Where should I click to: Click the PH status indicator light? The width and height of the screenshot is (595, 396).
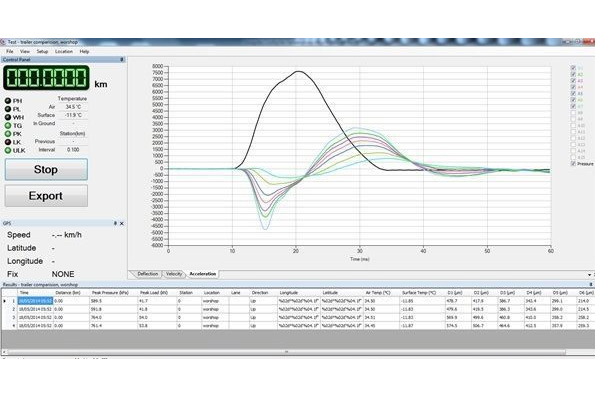pyautogui.click(x=8, y=101)
